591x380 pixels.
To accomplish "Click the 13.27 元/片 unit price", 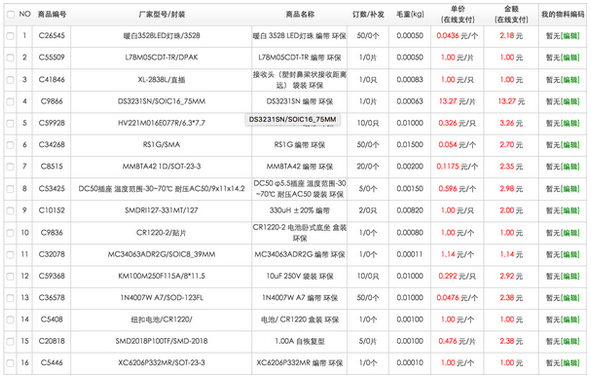I will click(x=457, y=102).
